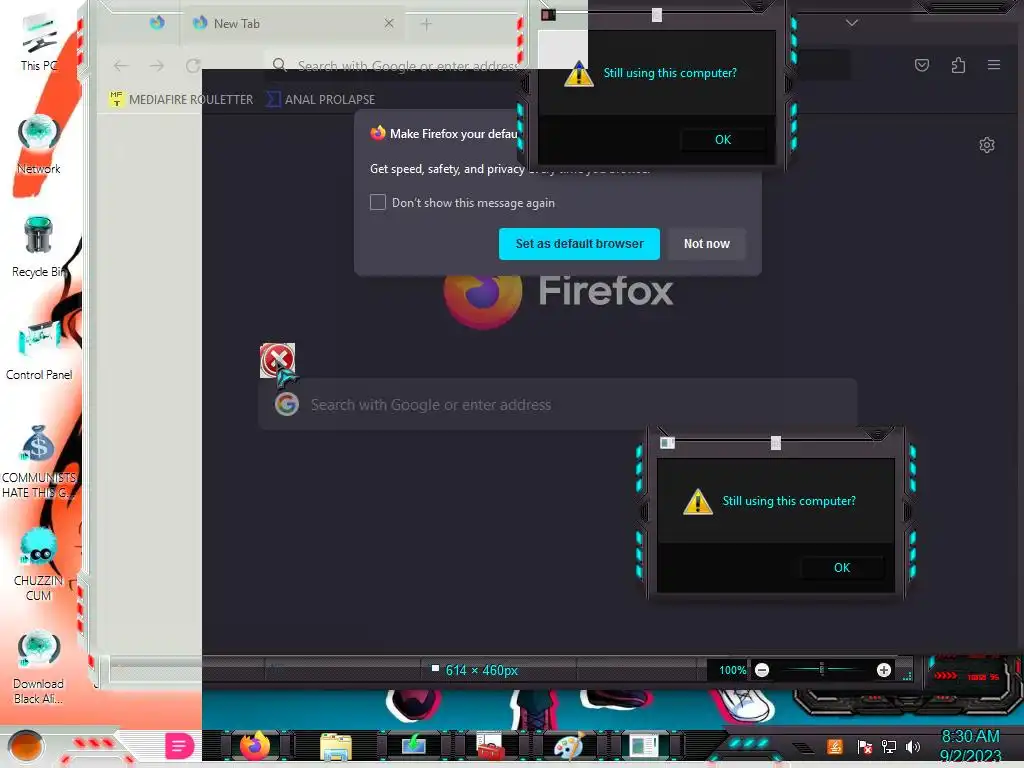Open the Firefox extensions puzzle icon
Viewport: 1024px width, 768px height.
pos(958,65)
